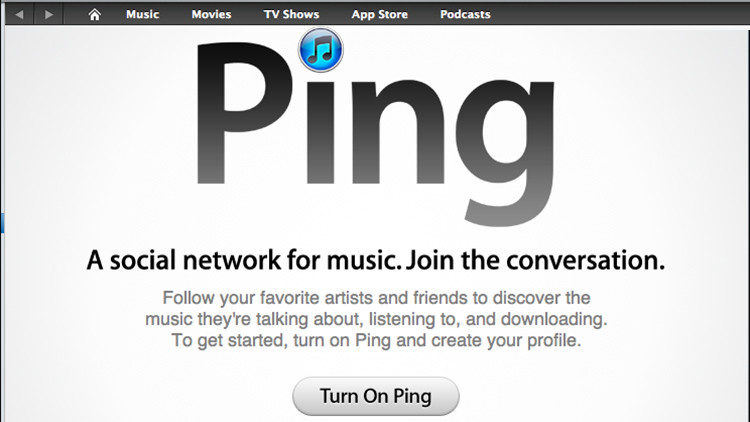Click the letter P of the Ping logo
This screenshot has width=750, height=422.
coord(244,113)
